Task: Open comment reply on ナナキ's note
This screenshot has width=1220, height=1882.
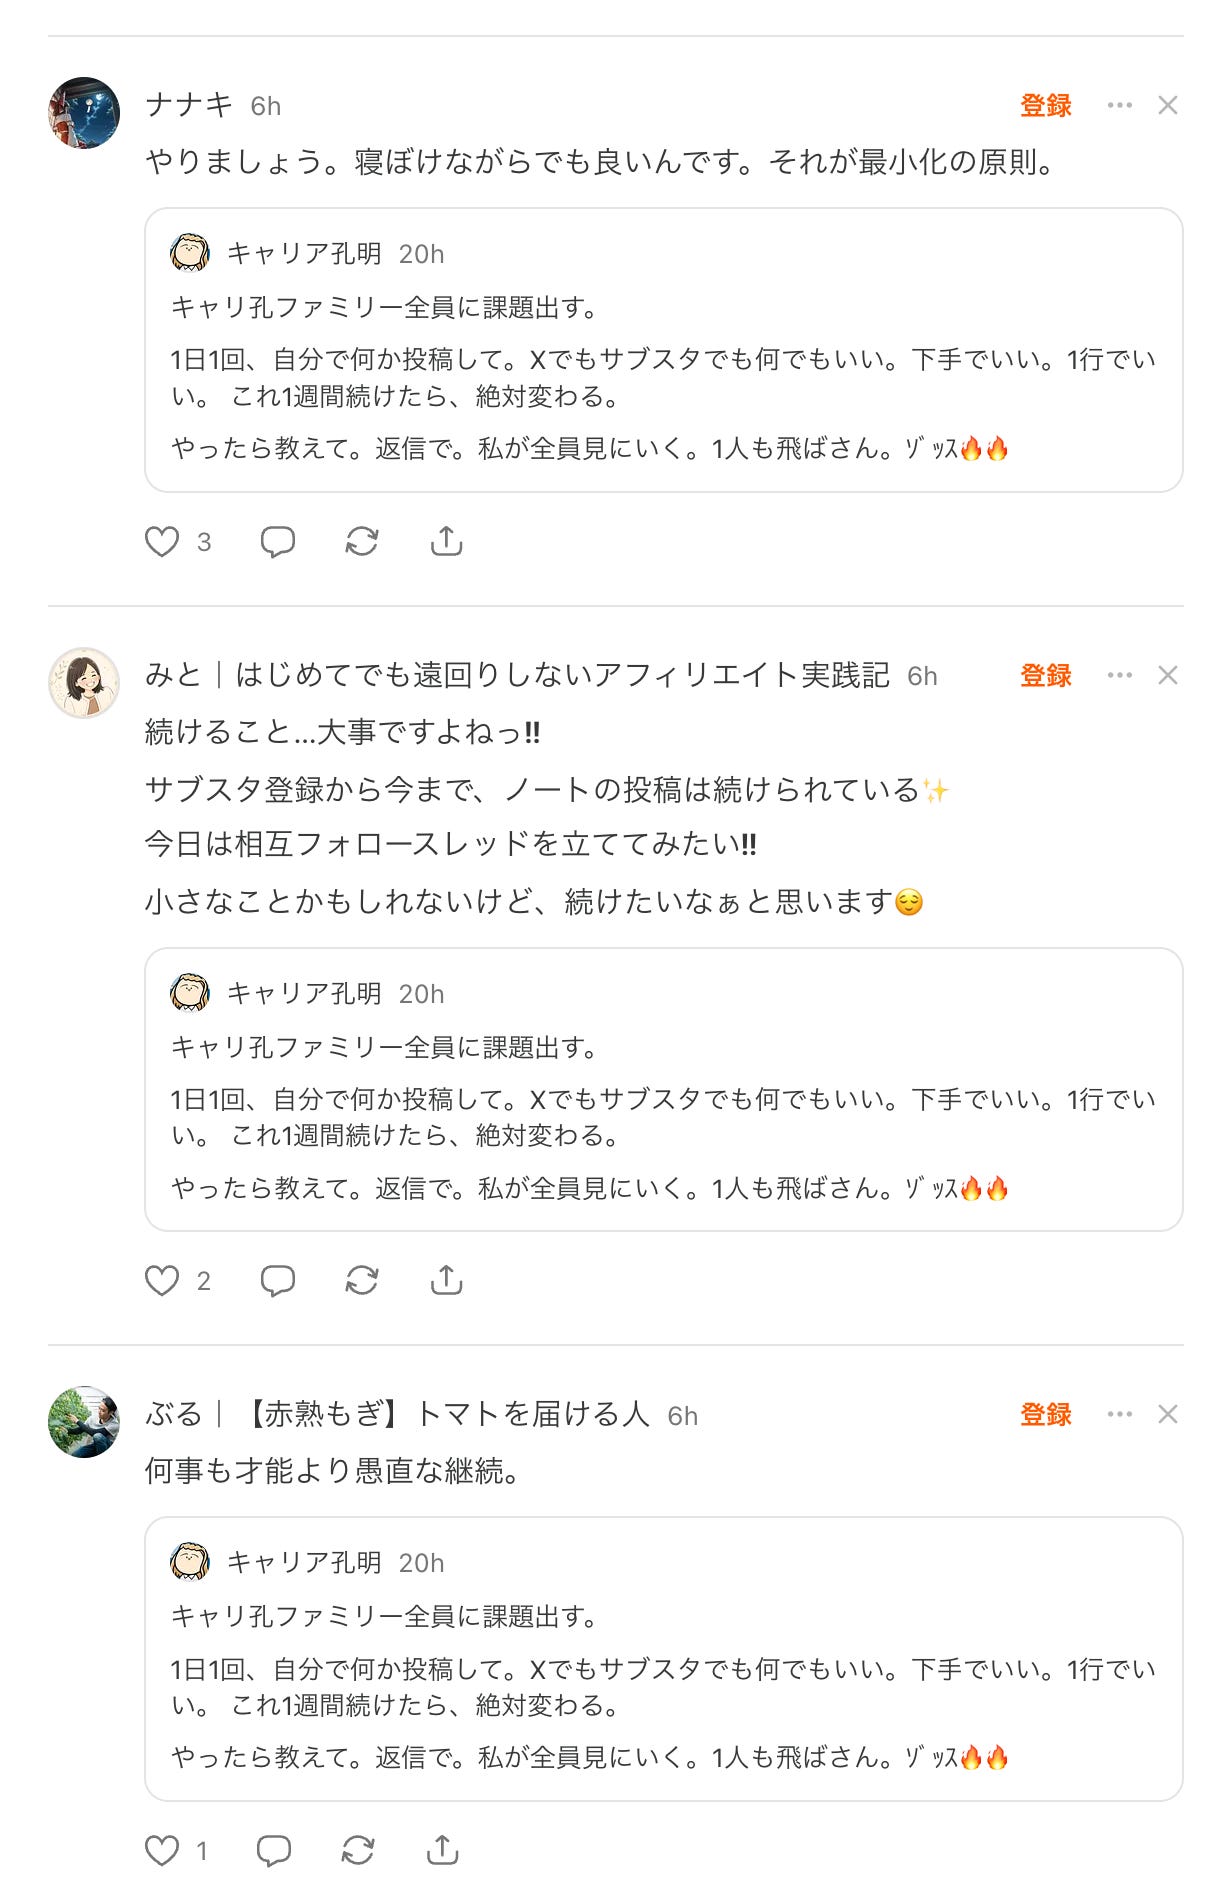Action: click(x=277, y=542)
